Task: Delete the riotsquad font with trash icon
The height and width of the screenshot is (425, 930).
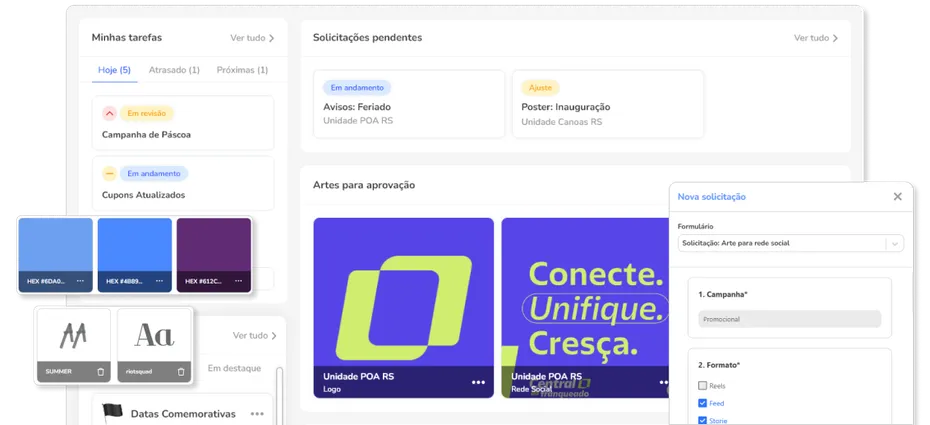Action: (x=181, y=372)
